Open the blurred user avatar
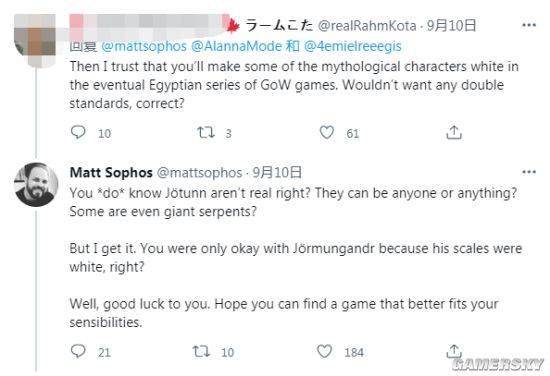The width and height of the screenshot is (550, 376). tap(35, 39)
